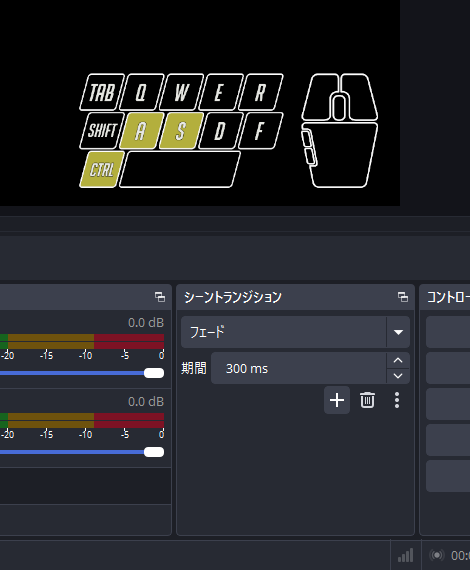The height and width of the screenshot is (570, 470).
Task: Click the first button in the コントロール panel
Action: (448, 332)
